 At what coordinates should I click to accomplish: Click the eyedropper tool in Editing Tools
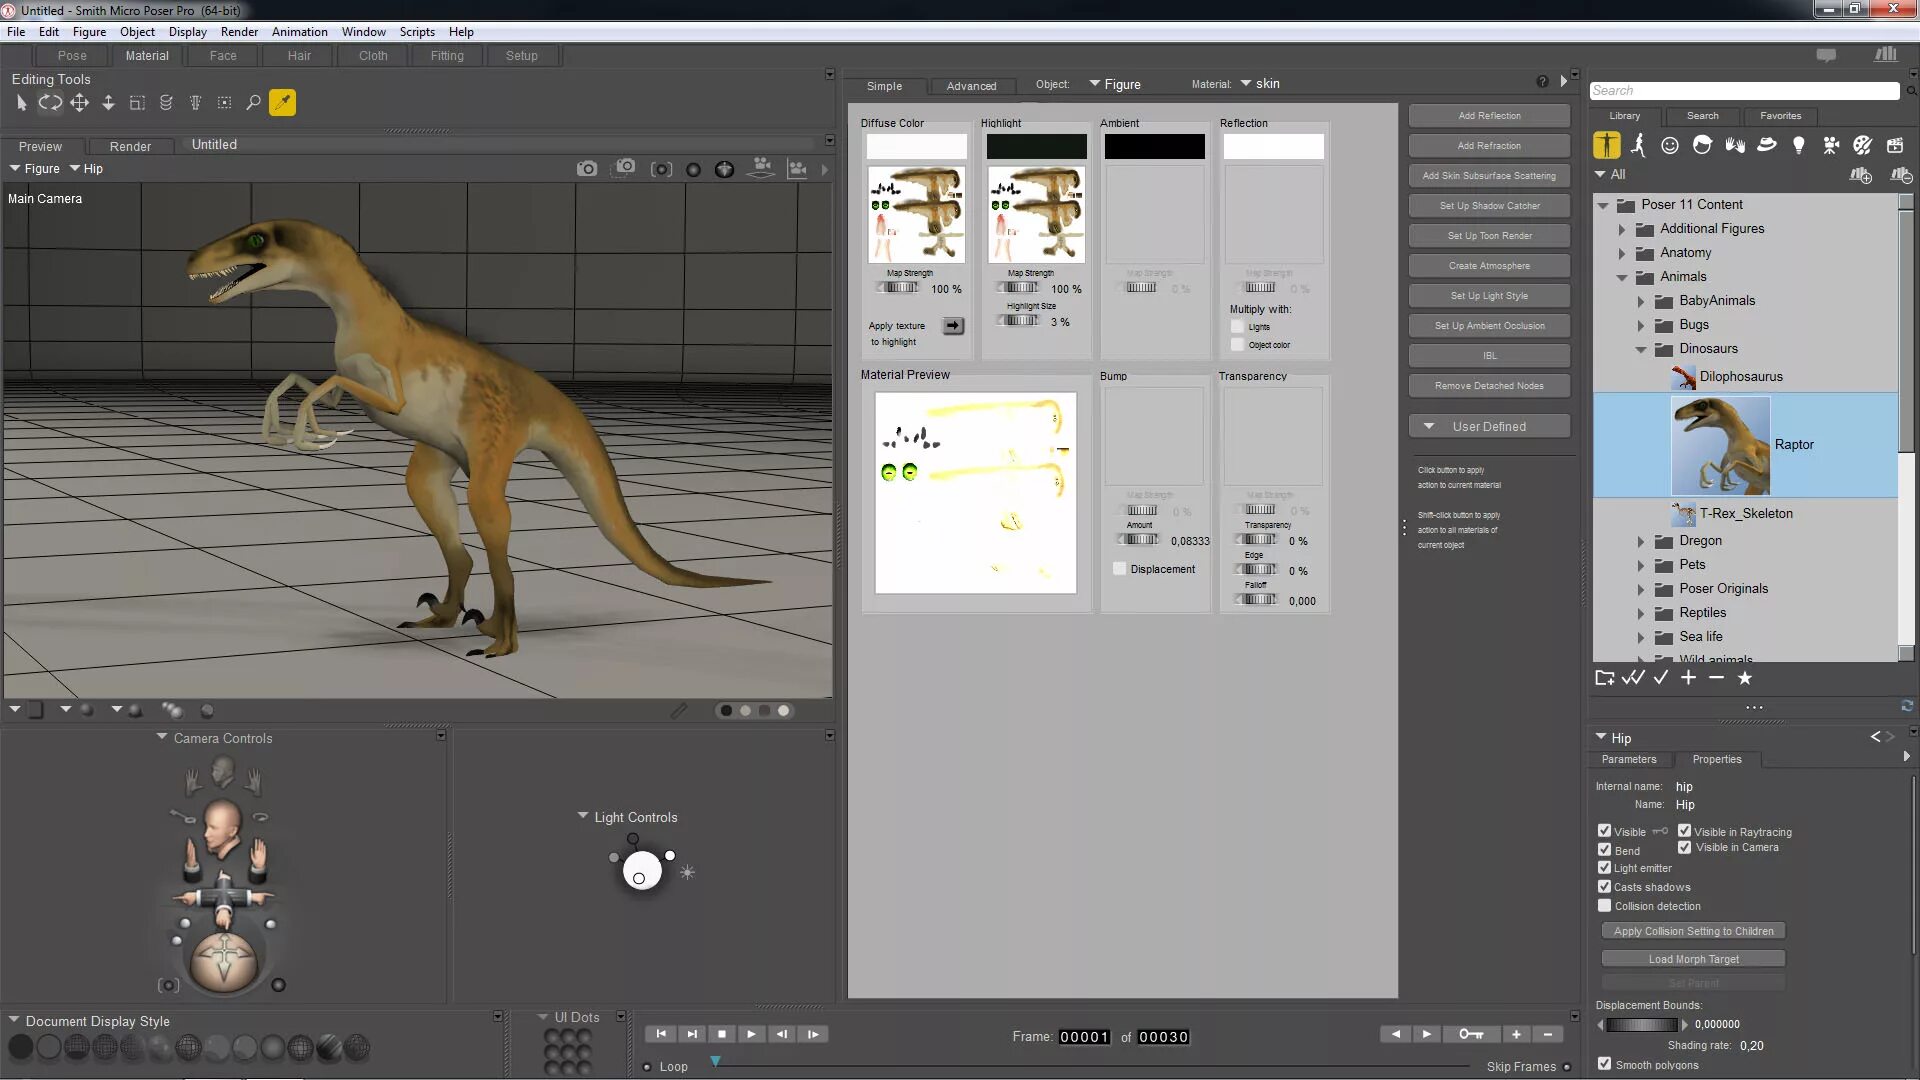point(283,103)
